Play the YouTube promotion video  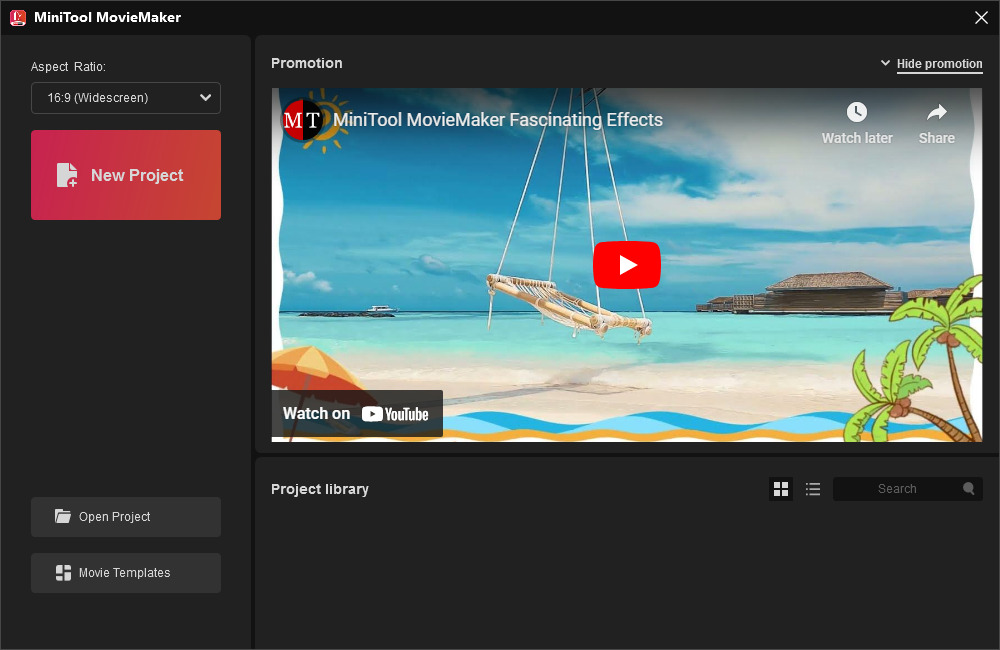pyautogui.click(x=627, y=265)
